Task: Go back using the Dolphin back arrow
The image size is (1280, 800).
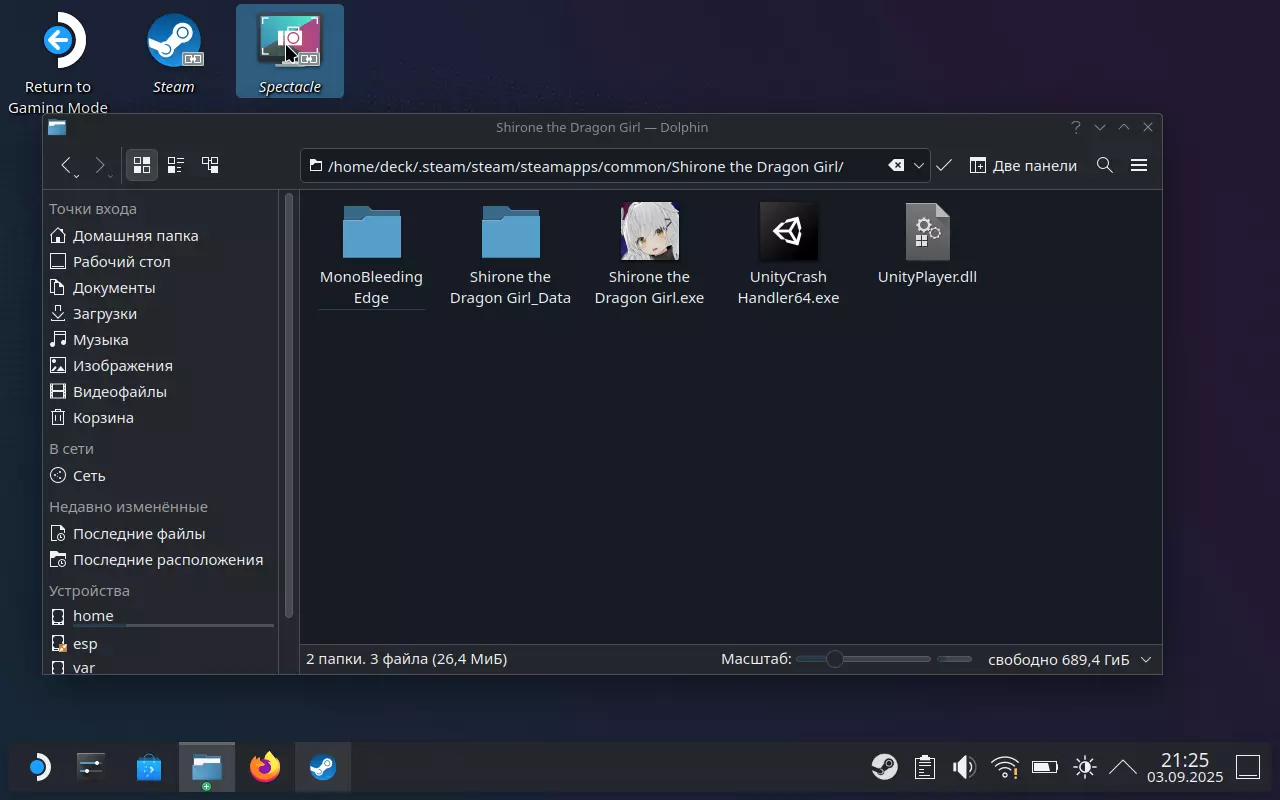Action: (x=66, y=165)
